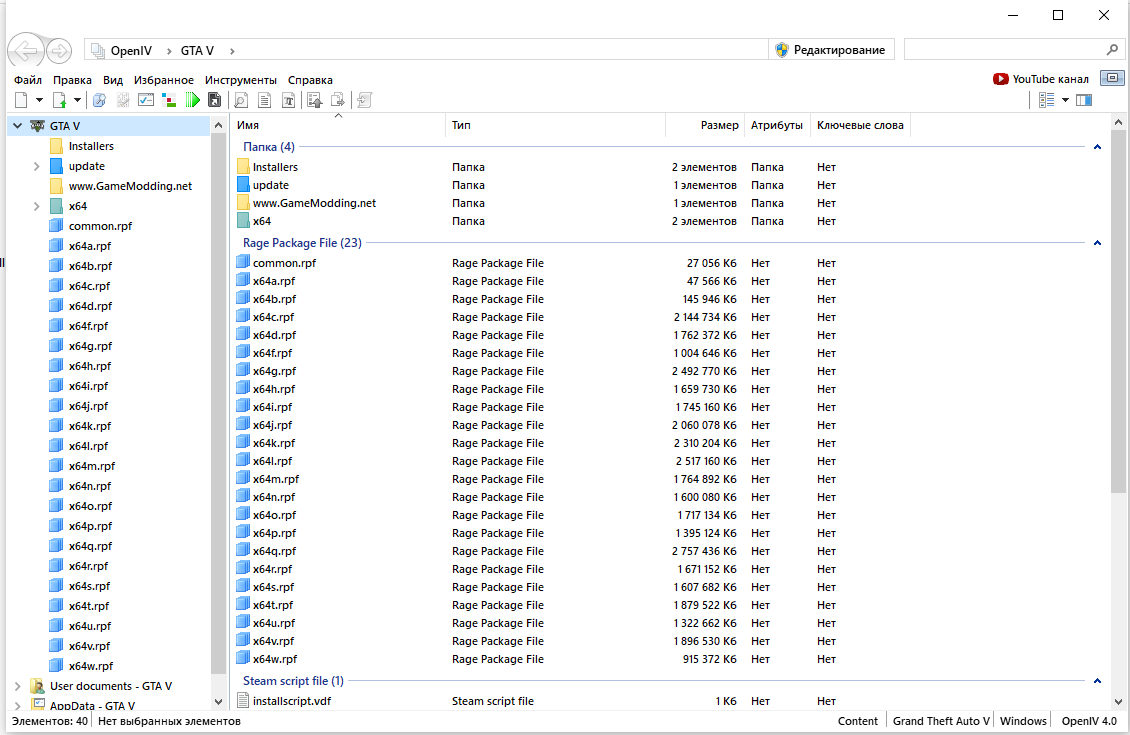Click OpenIV in the address breadcrumb
Screen dimensions: 1130x735
pos(131,50)
